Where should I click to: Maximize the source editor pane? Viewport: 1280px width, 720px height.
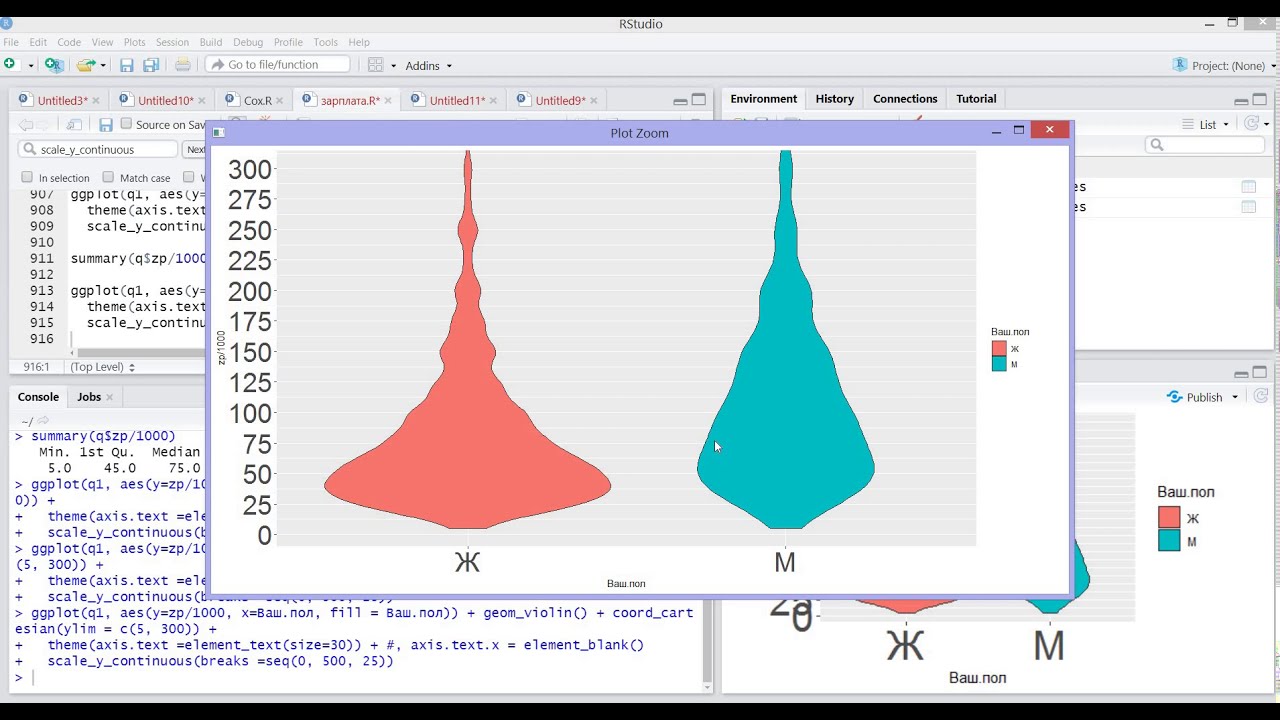pyautogui.click(x=699, y=100)
